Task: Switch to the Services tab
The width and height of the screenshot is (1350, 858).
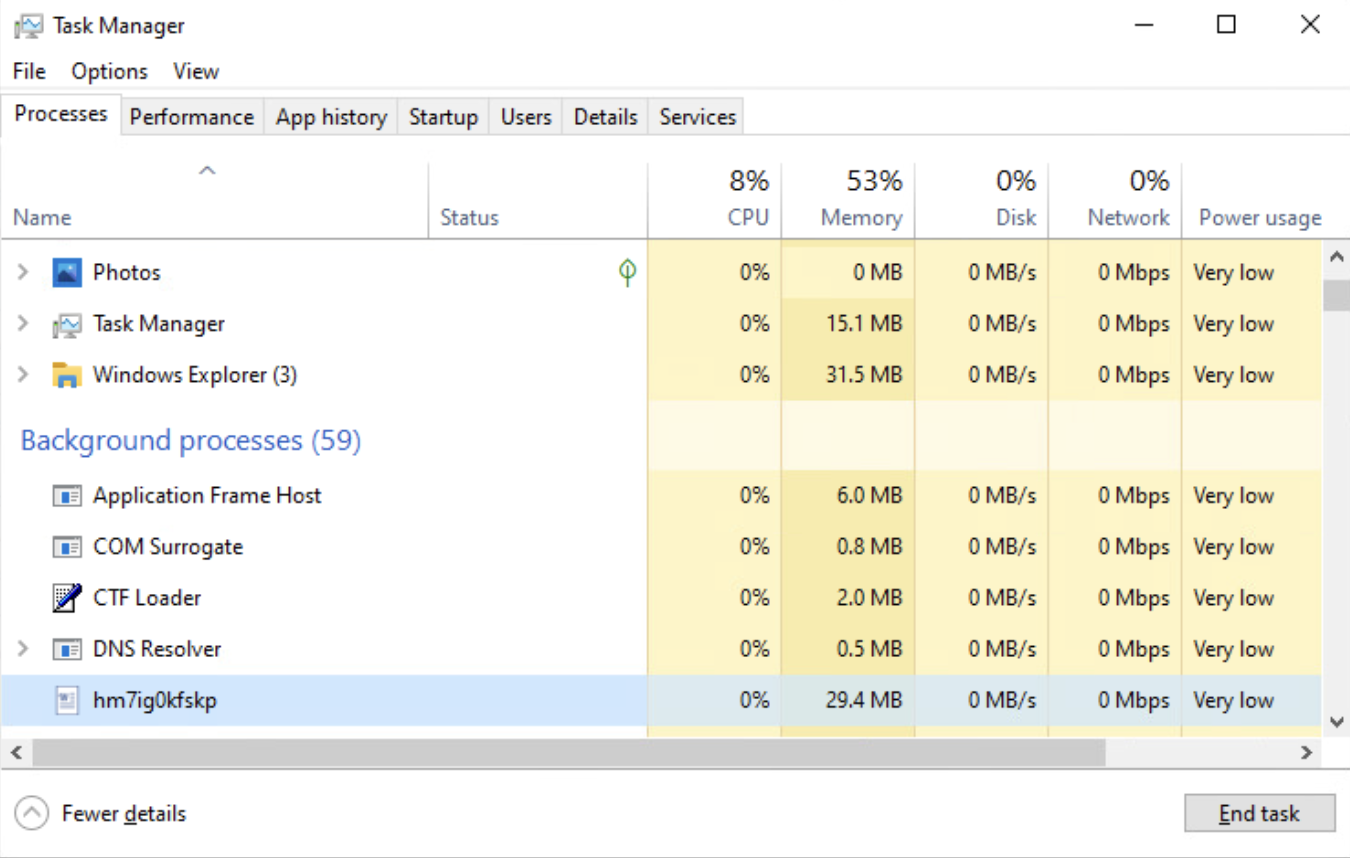Action: 698,117
